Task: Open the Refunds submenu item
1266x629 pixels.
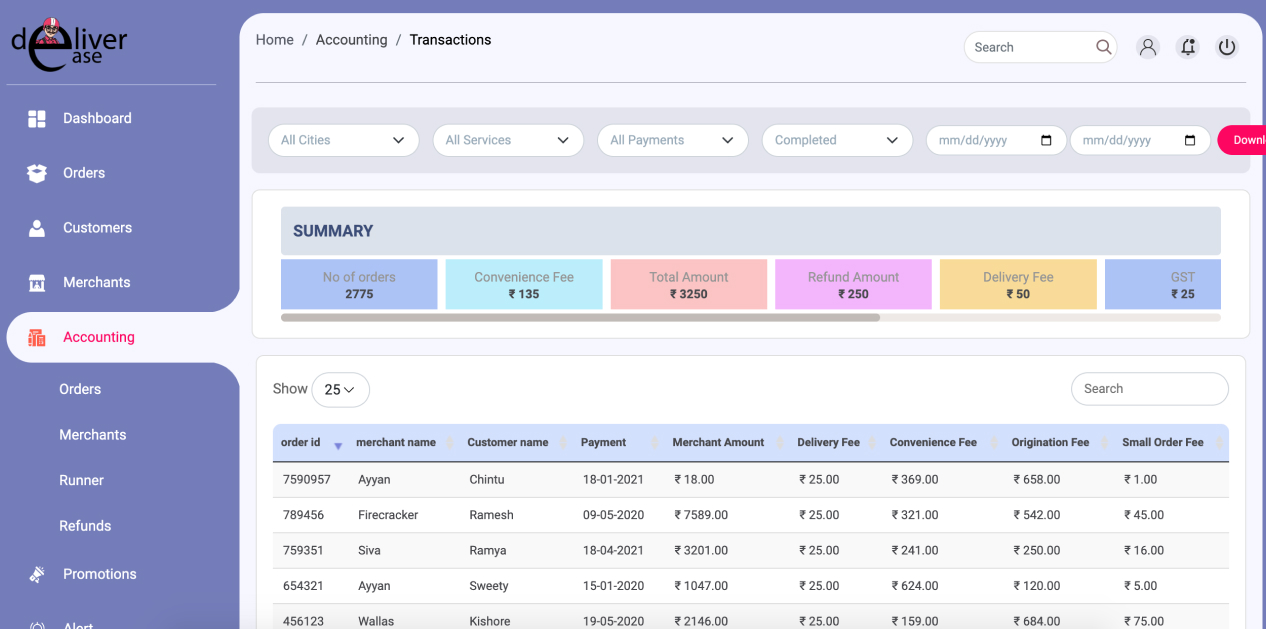Action: tap(85, 526)
